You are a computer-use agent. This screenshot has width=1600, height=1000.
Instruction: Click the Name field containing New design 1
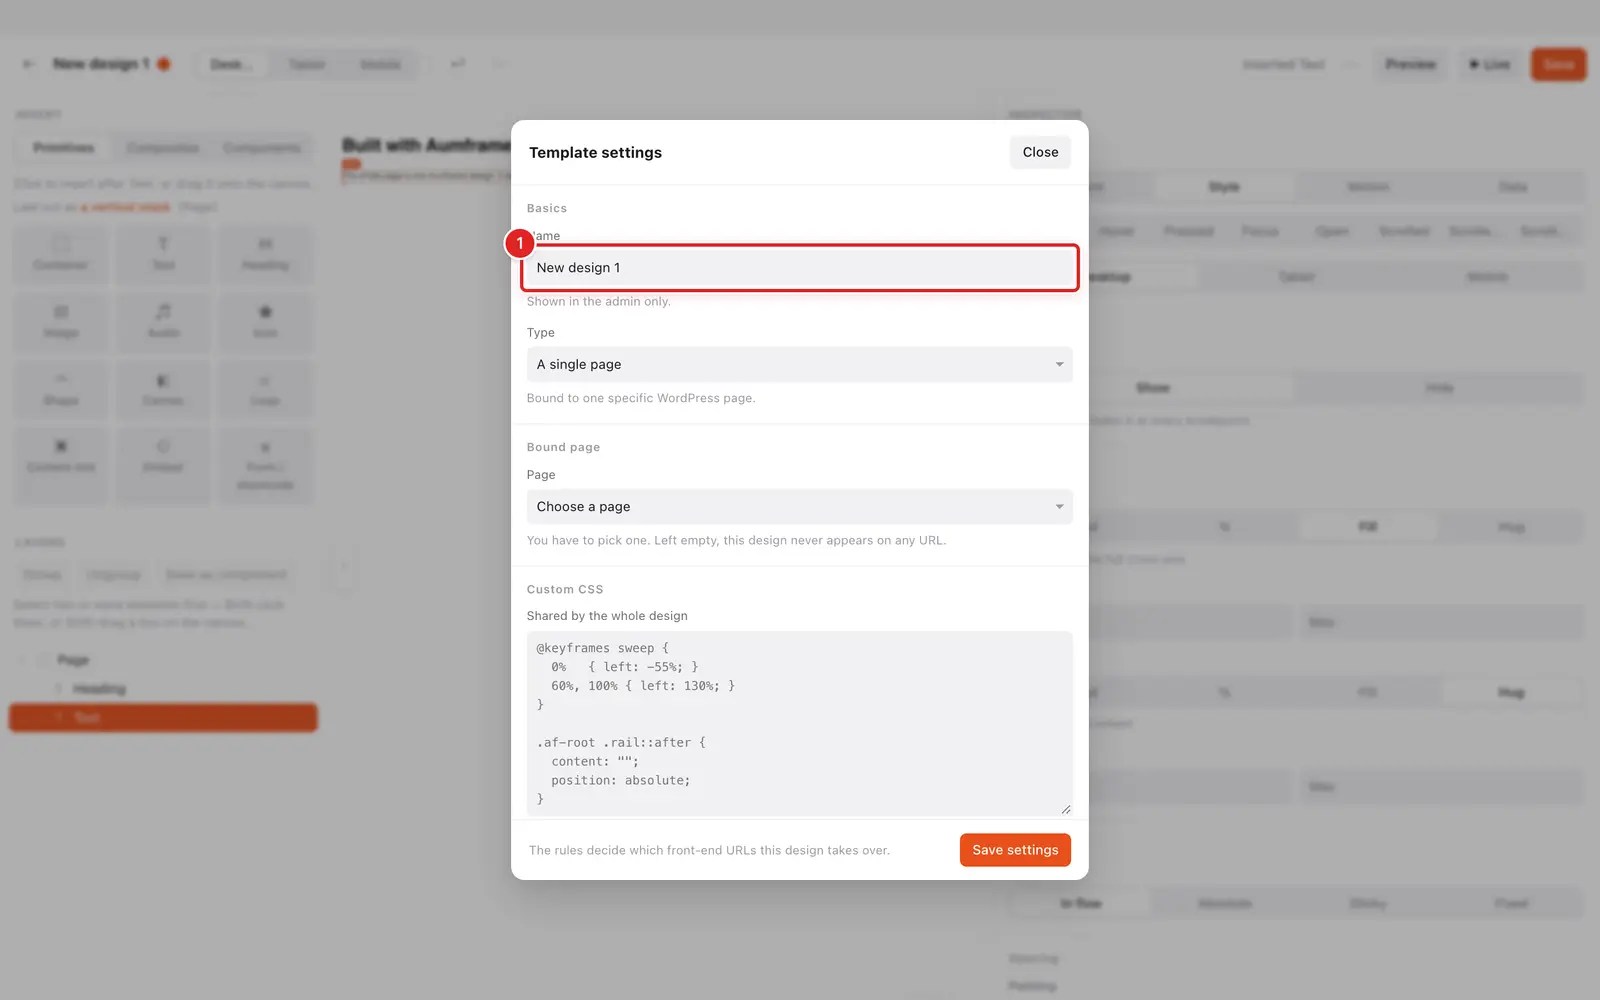[x=800, y=268]
